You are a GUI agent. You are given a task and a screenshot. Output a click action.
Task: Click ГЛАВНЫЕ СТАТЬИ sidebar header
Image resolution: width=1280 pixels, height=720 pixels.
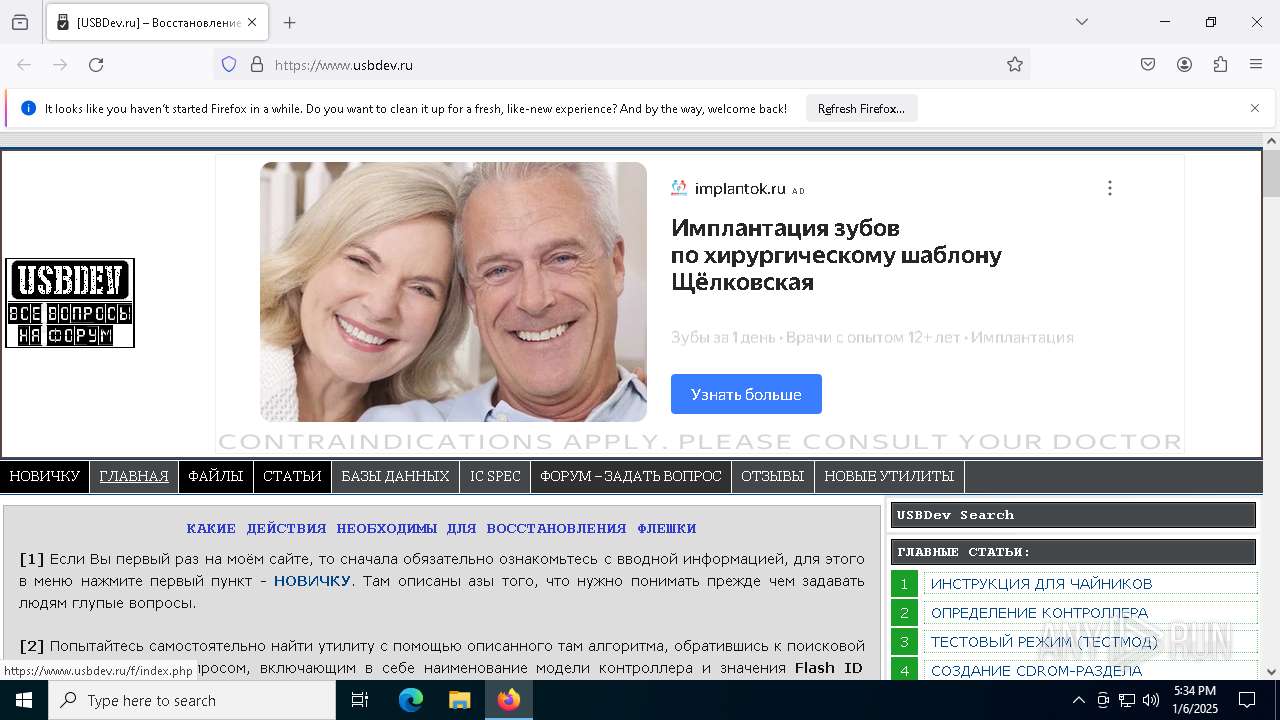1073,552
